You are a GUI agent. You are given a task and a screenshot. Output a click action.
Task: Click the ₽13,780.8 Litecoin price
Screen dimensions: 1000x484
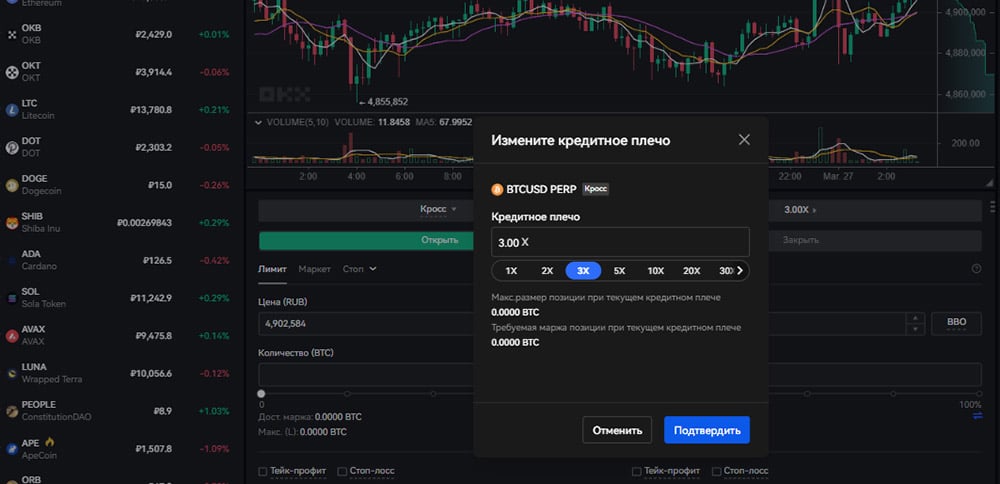click(x=151, y=110)
